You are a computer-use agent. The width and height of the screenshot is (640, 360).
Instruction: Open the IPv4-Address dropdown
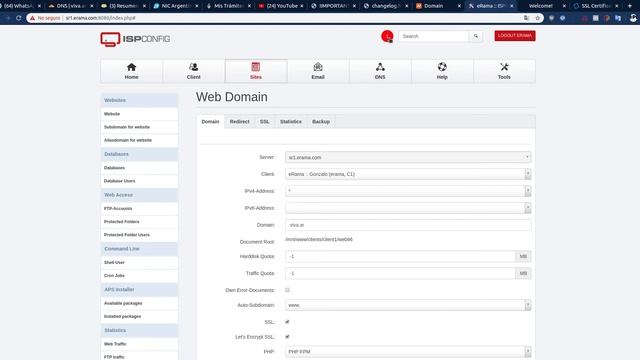408,191
